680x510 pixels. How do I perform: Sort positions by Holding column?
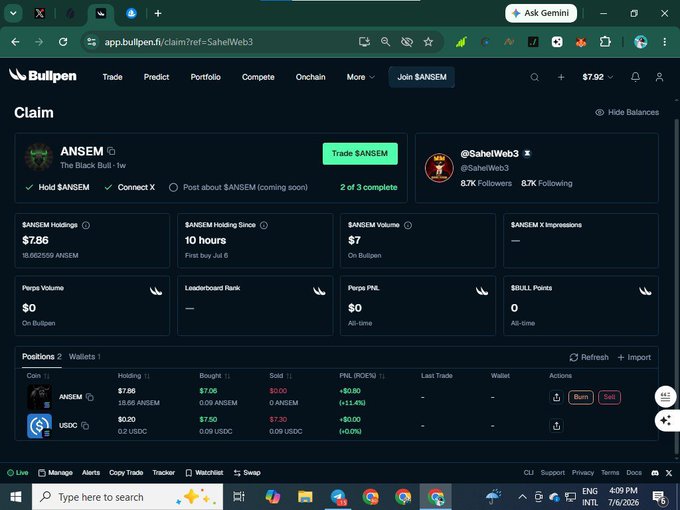[134, 376]
